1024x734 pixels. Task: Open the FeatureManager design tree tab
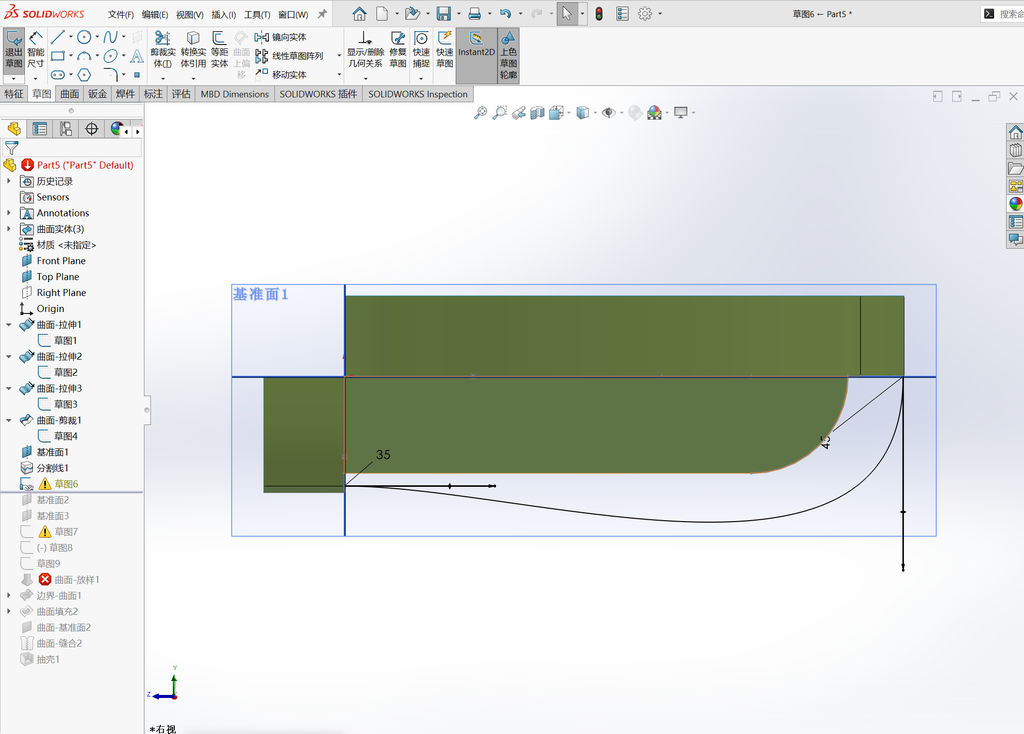pyautogui.click(x=14, y=129)
